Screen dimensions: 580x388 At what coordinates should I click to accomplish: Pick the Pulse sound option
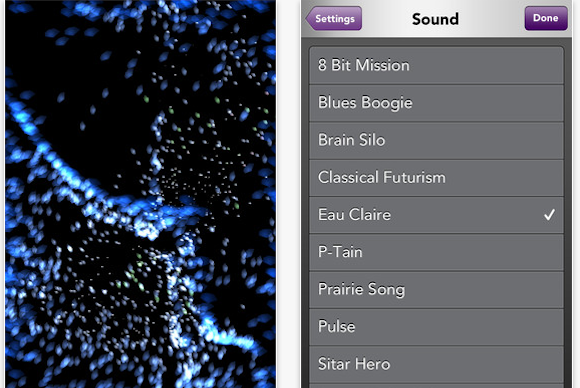pyautogui.click(x=436, y=327)
